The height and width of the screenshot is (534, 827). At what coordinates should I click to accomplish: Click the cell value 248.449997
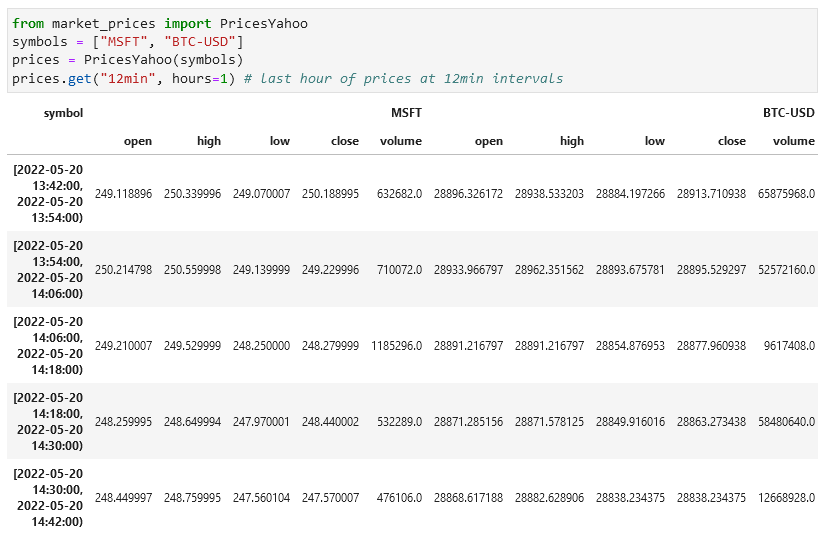pos(123,498)
